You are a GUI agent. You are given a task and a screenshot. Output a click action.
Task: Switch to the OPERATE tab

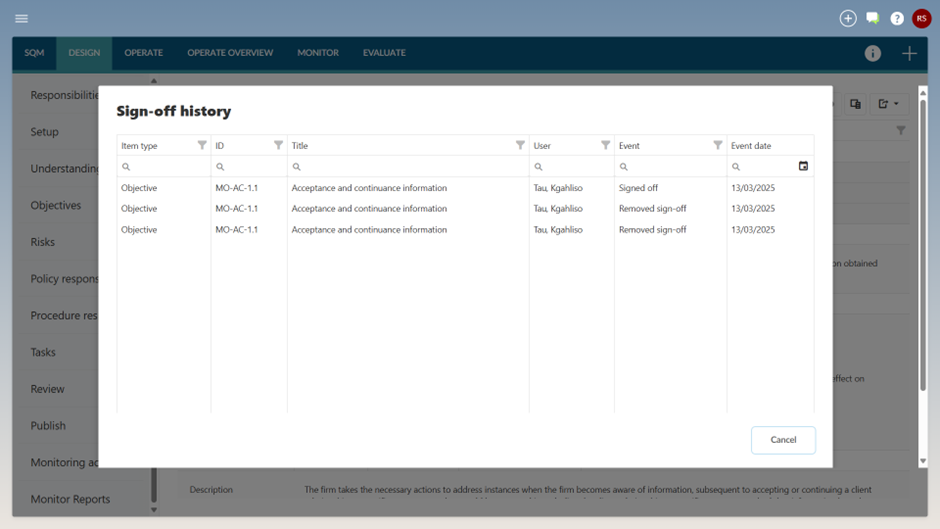[144, 53]
